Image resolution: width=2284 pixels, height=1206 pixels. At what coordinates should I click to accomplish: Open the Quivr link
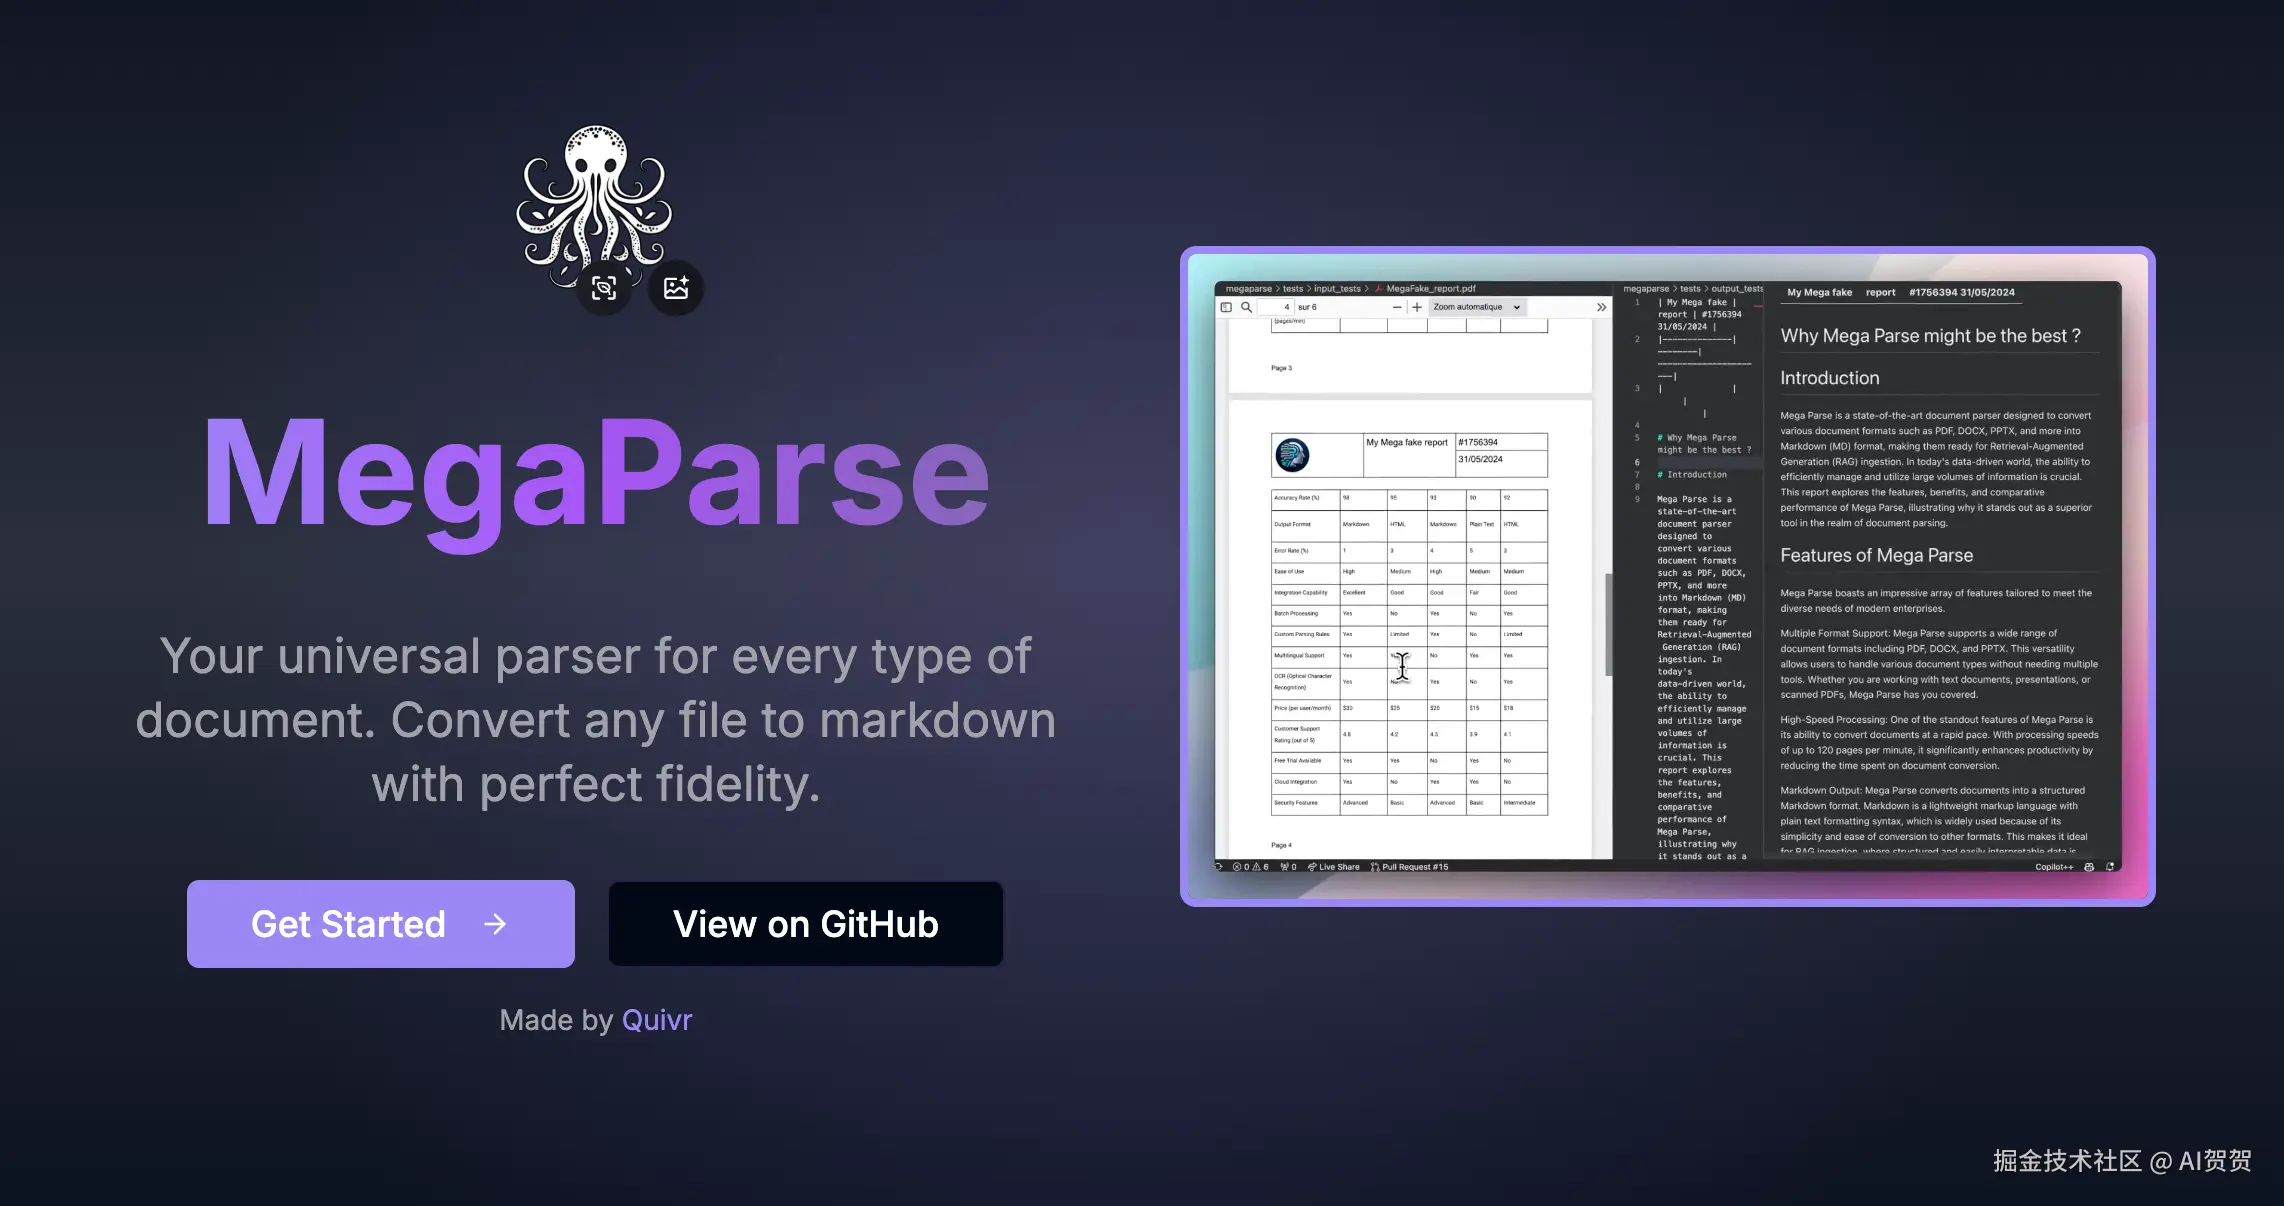657,1020
